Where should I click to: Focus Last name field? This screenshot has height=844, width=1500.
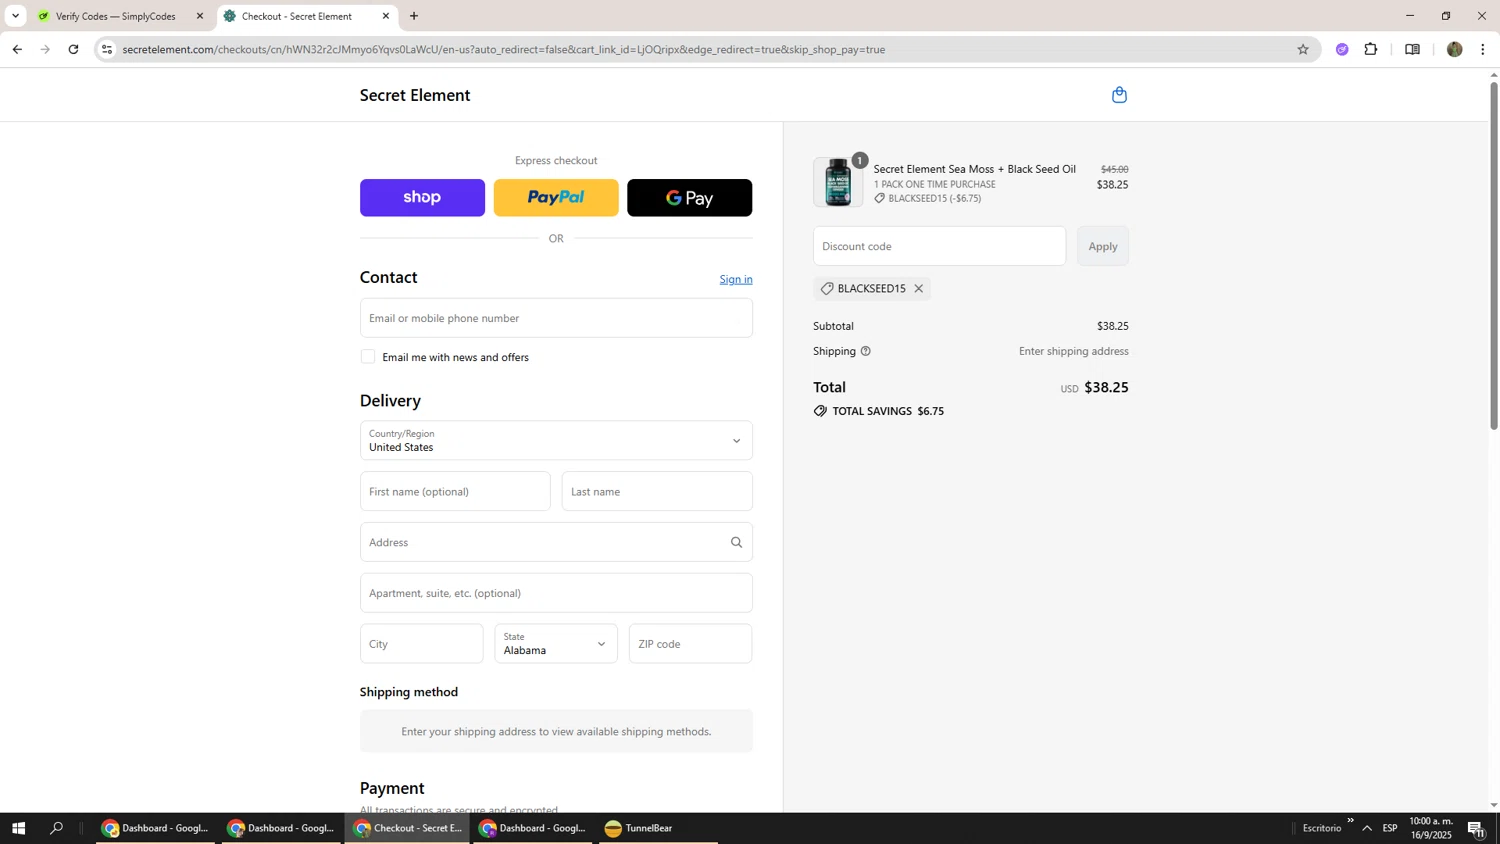(657, 491)
